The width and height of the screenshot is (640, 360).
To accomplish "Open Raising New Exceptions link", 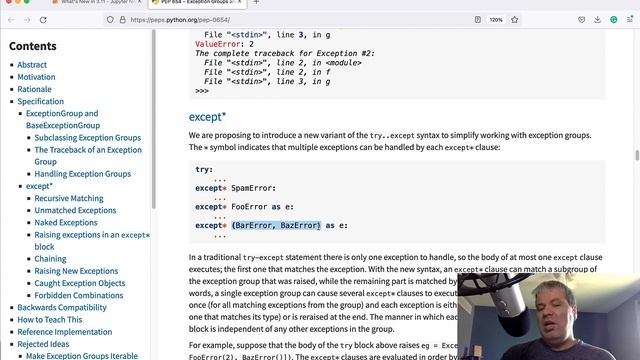I will tap(76, 271).
